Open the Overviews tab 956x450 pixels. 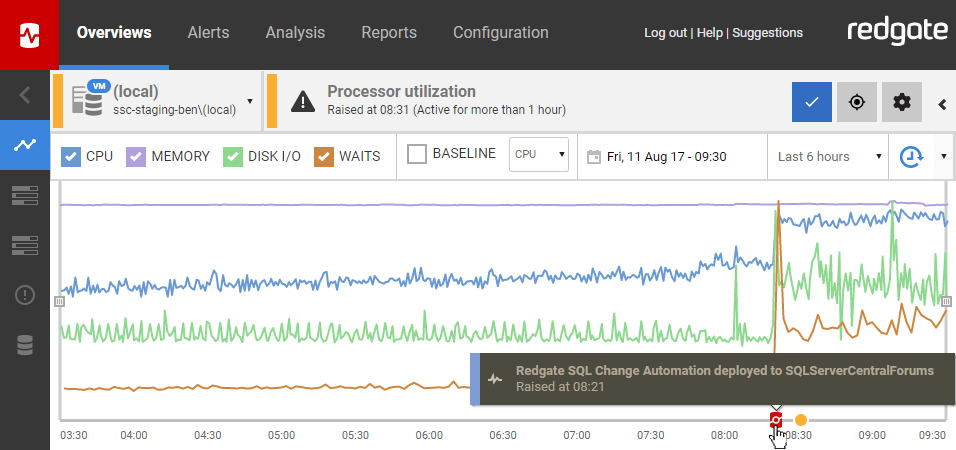pos(114,32)
